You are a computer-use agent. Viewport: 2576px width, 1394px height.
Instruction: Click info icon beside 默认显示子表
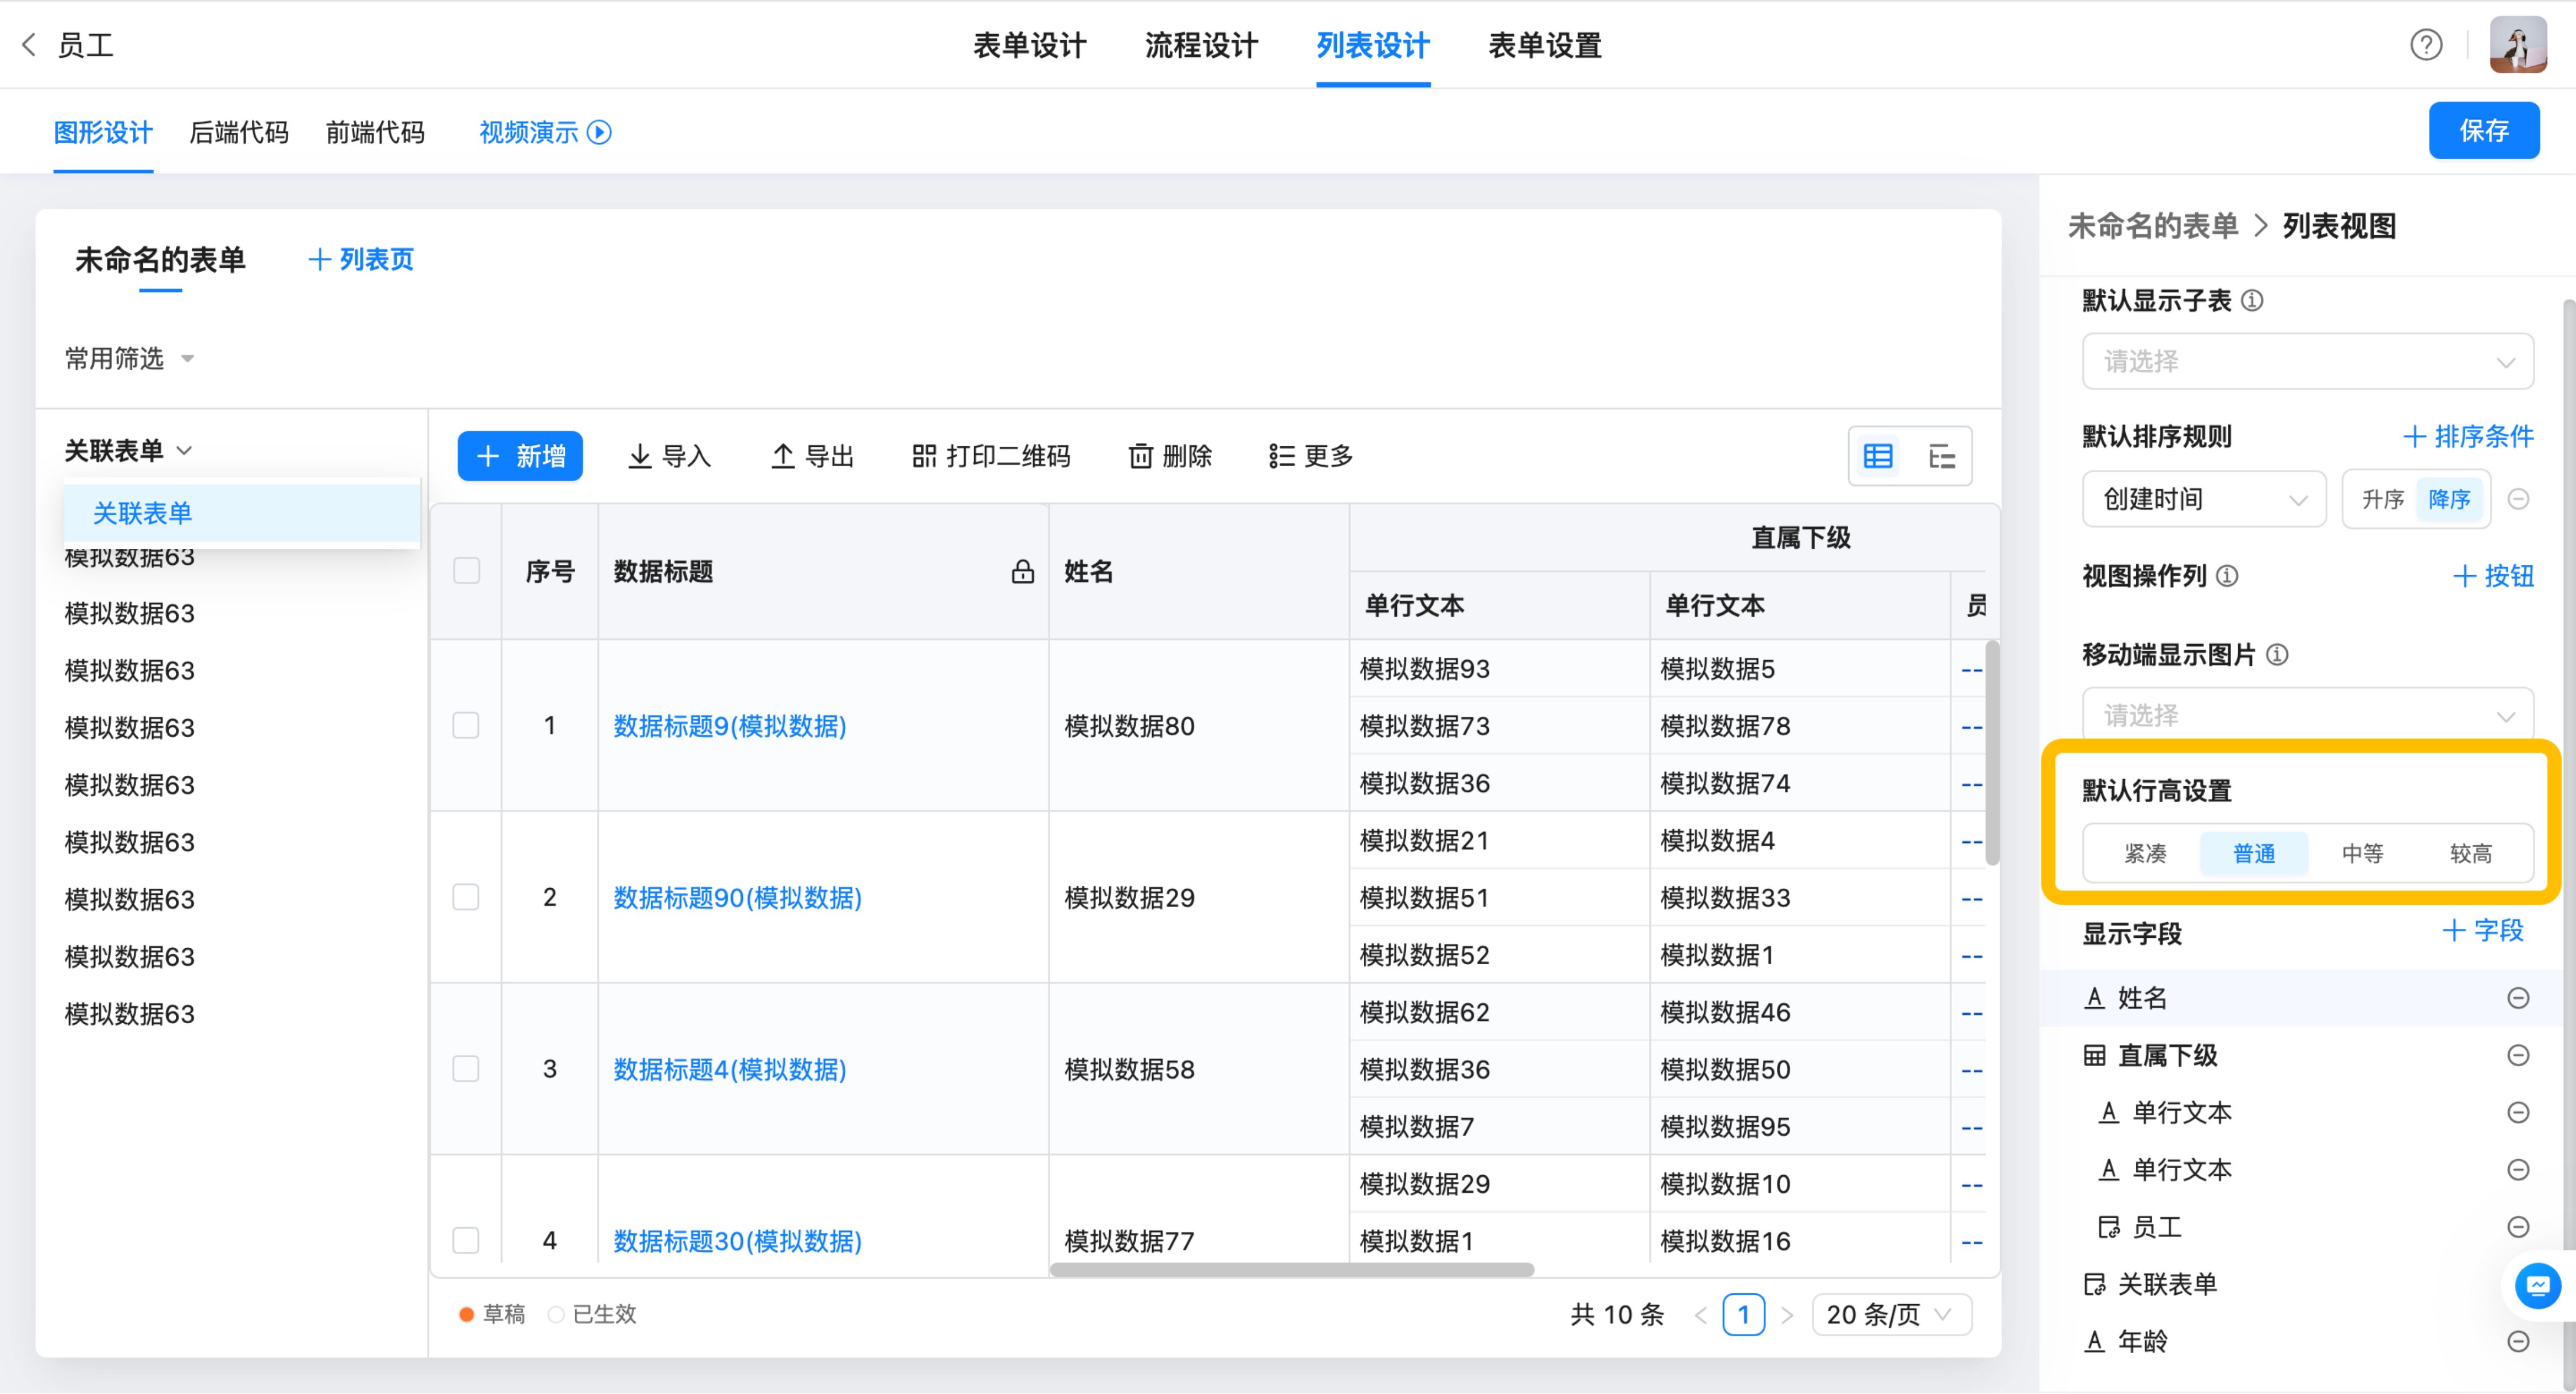[x=2252, y=301]
